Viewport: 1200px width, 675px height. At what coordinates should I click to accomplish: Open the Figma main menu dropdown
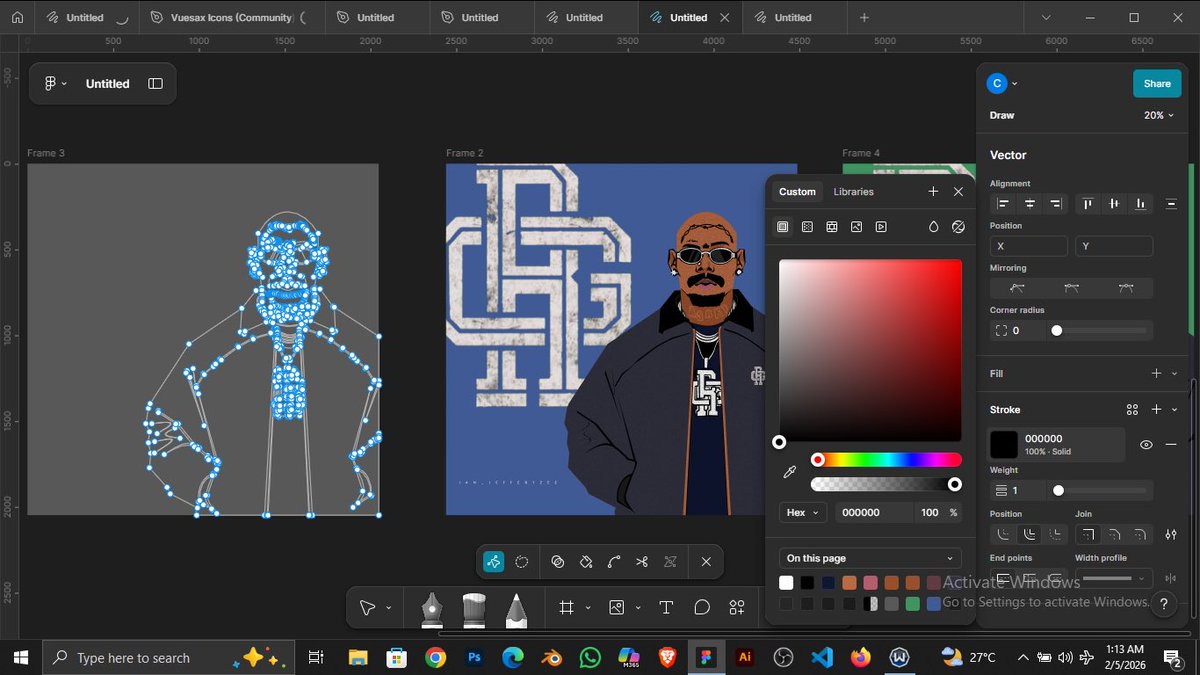(55, 84)
